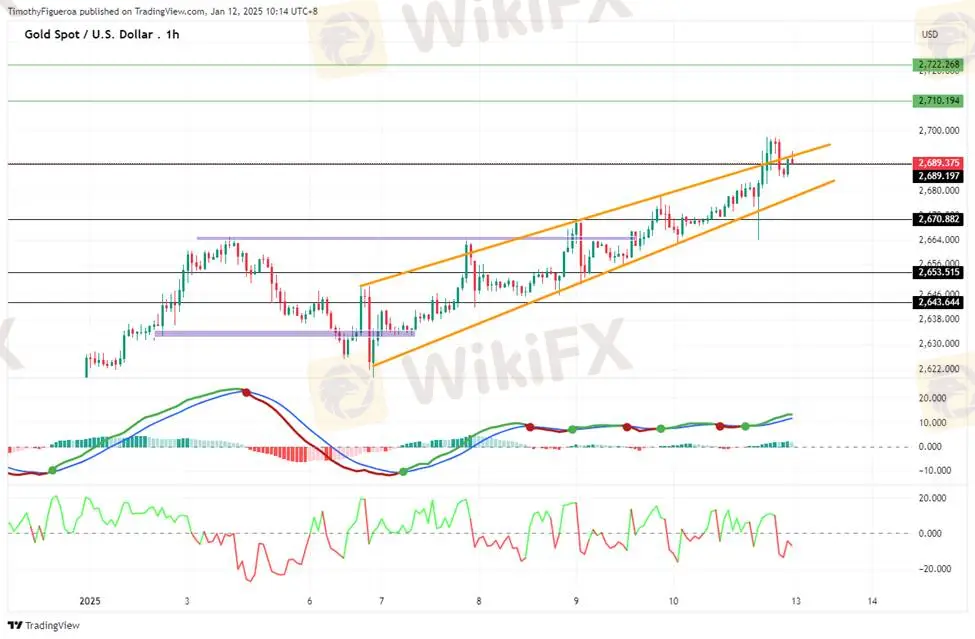This screenshot has height=639, width=975.
Task: Click the date label 7 on time axis
Action: [x=382, y=601]
